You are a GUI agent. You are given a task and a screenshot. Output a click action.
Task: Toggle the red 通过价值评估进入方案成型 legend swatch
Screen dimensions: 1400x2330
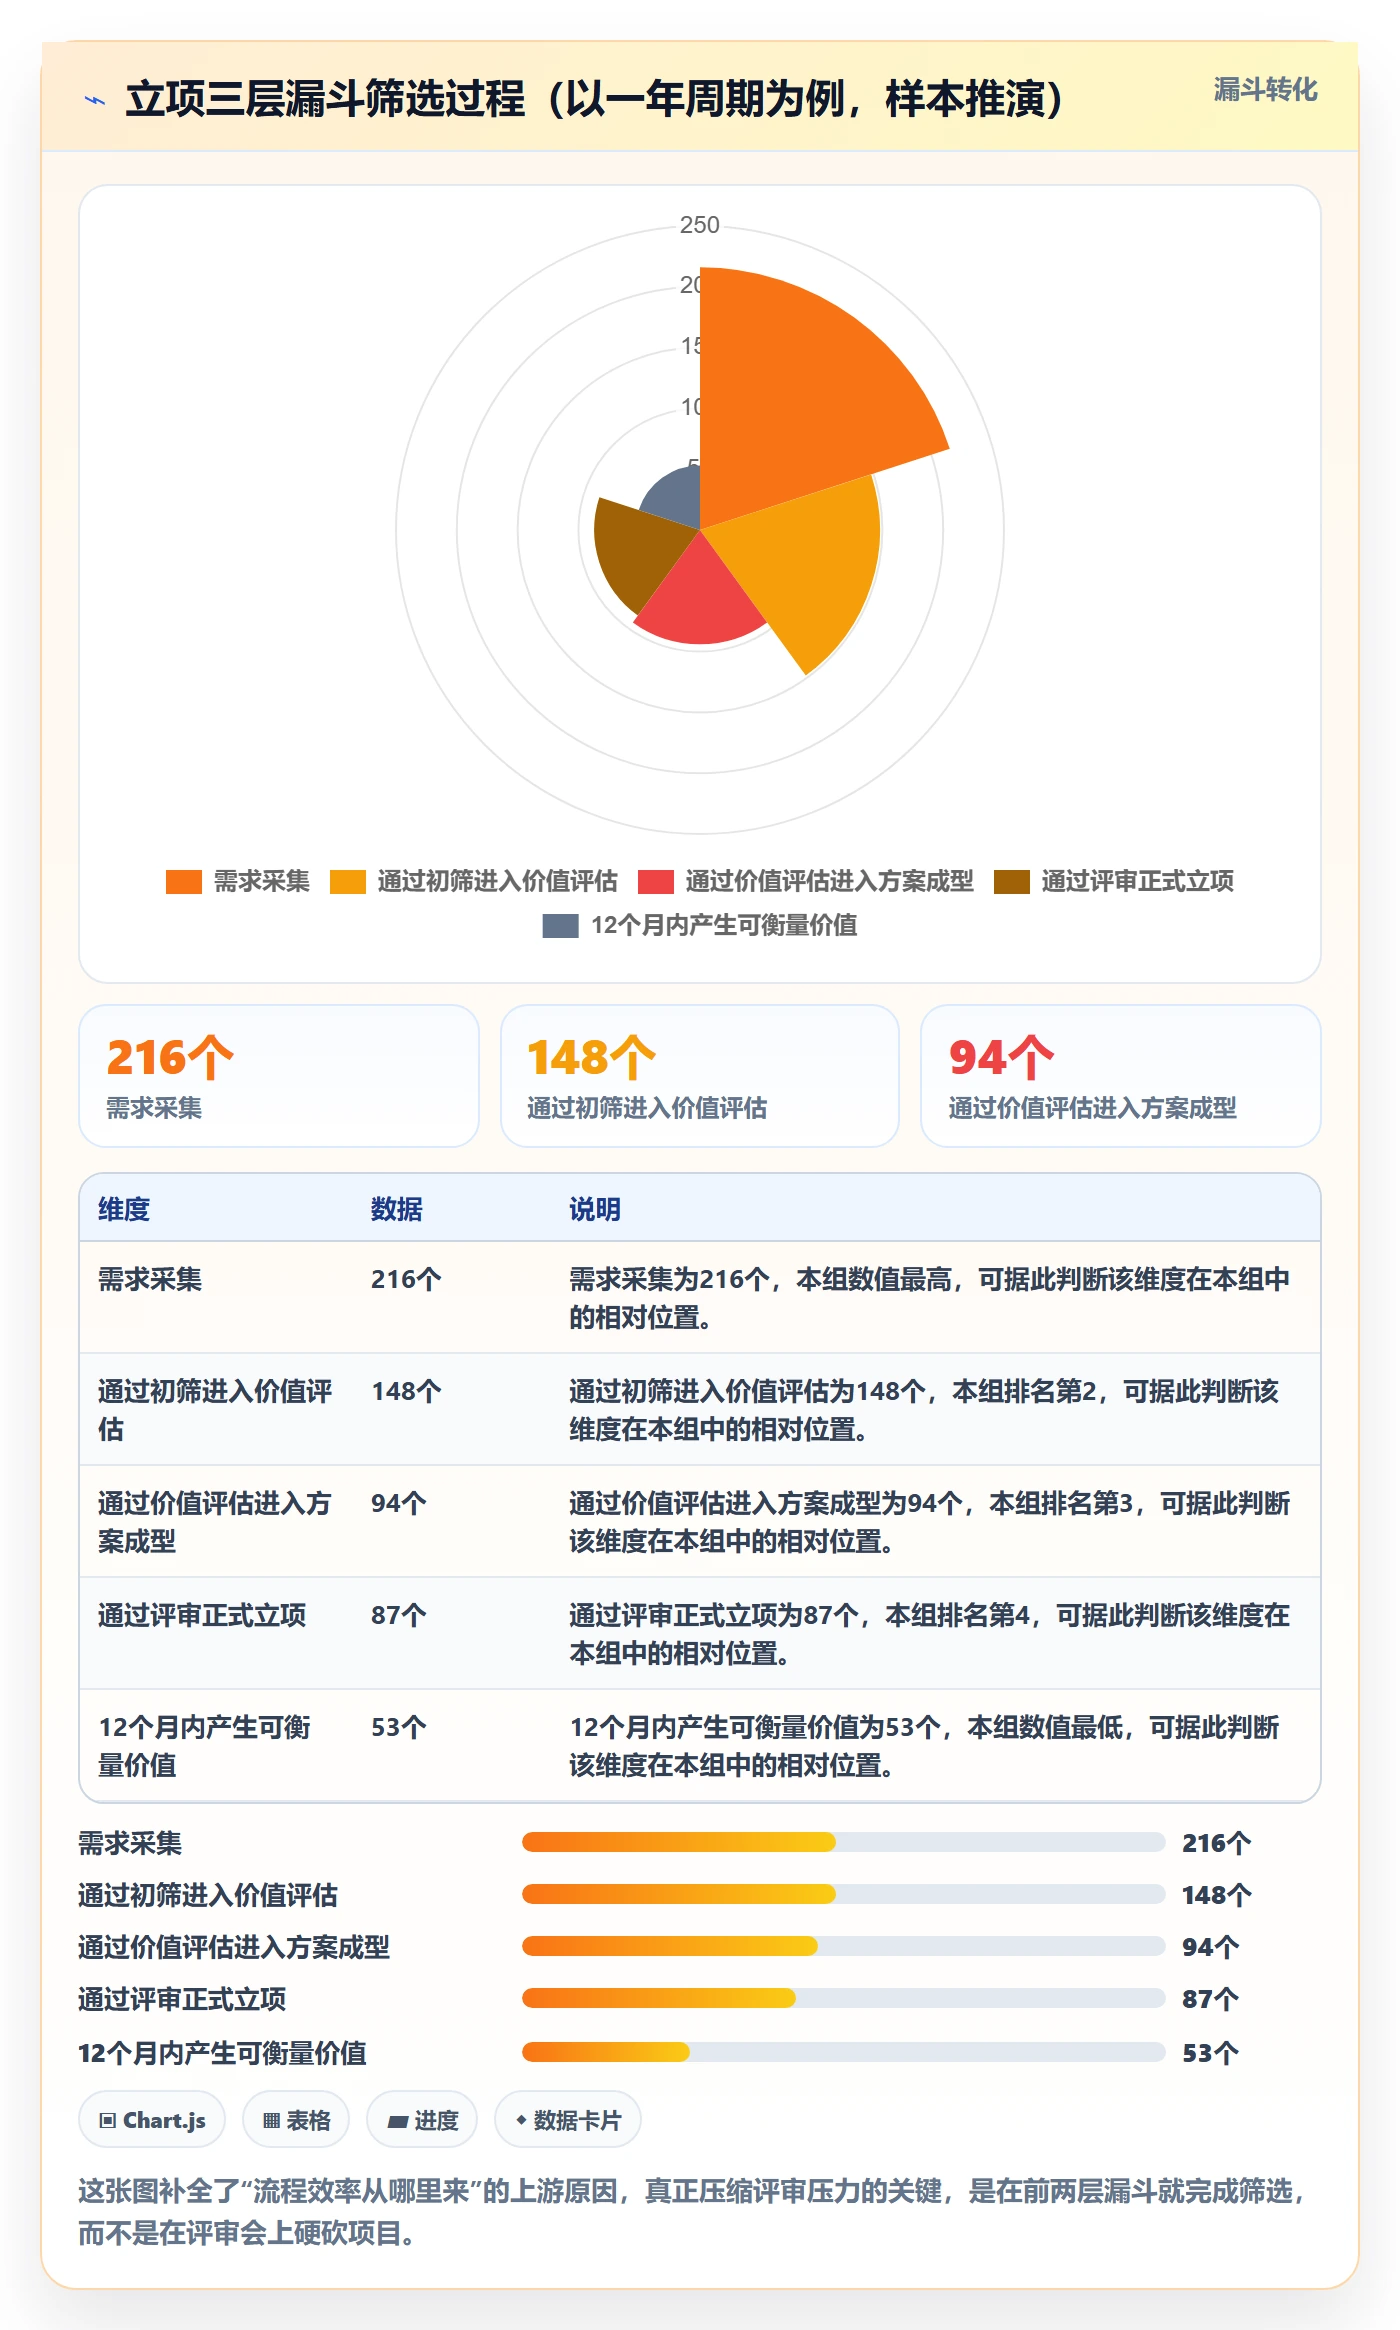[656, 882]
